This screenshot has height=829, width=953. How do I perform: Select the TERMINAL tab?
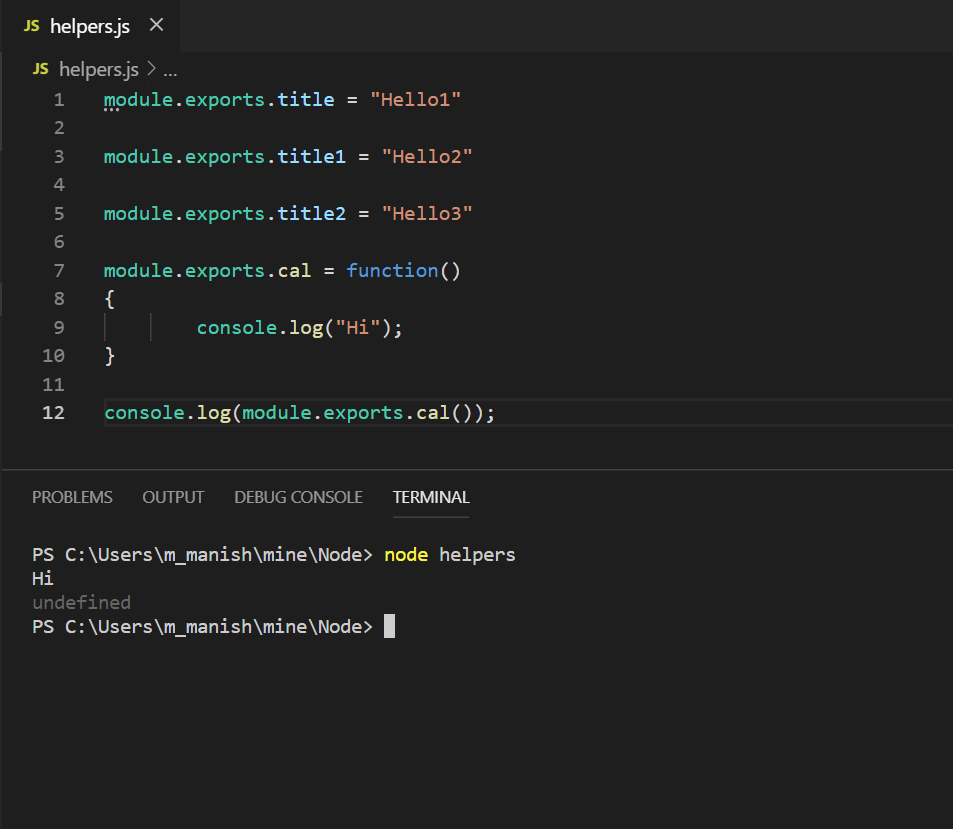(430, 497)
